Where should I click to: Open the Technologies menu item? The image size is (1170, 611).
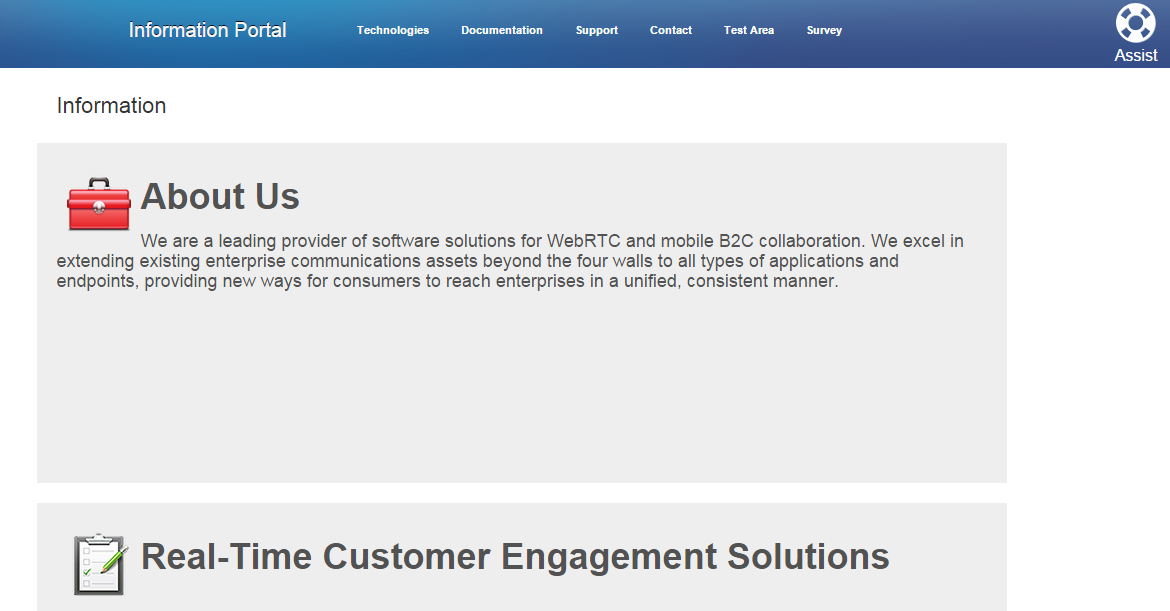coord(392,31)
